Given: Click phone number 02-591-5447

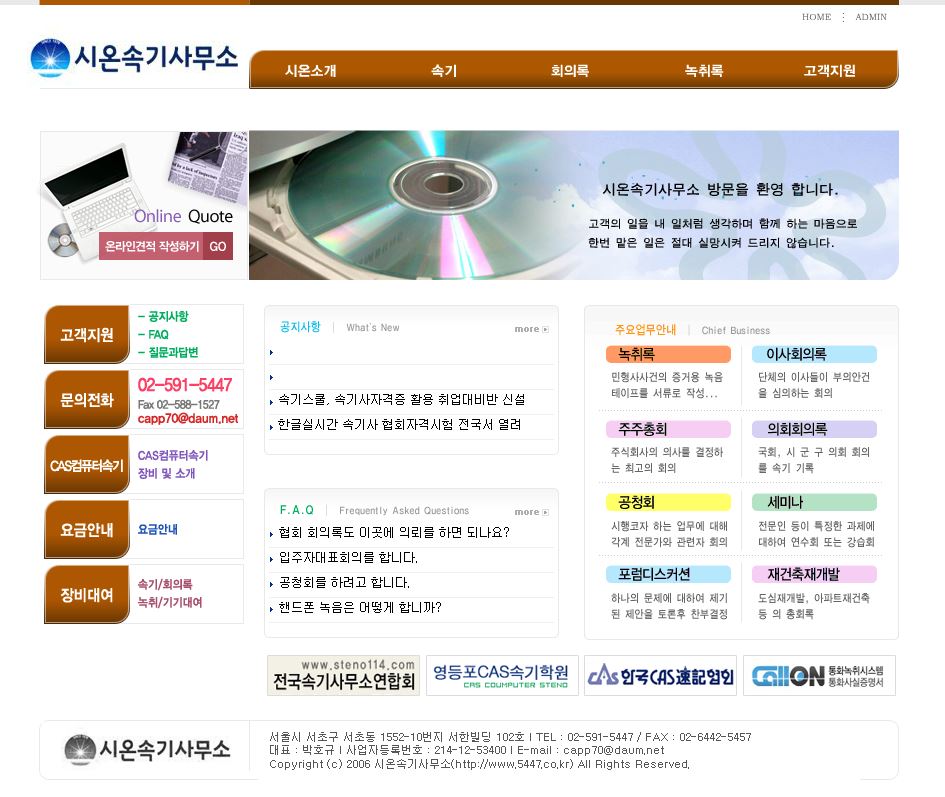Looking at the screenshot, I should pyautogui.click(x=184, y=385).
